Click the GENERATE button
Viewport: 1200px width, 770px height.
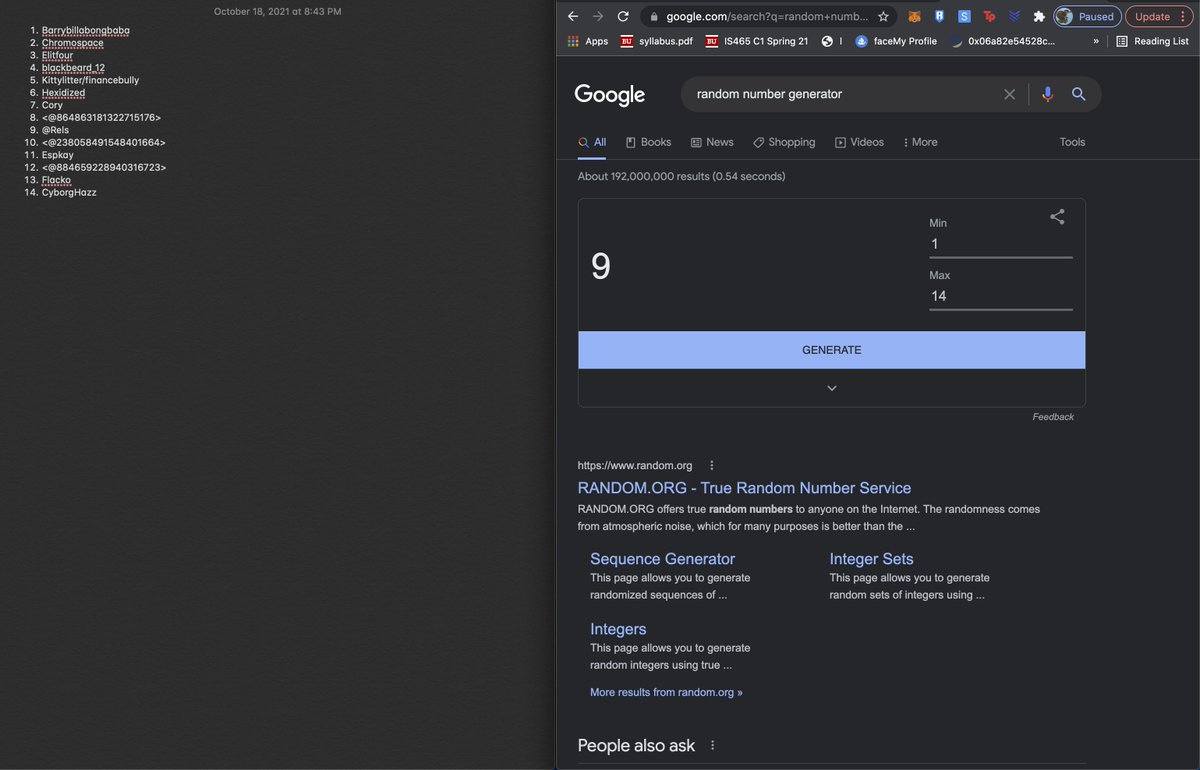click(x=832, y=350)
